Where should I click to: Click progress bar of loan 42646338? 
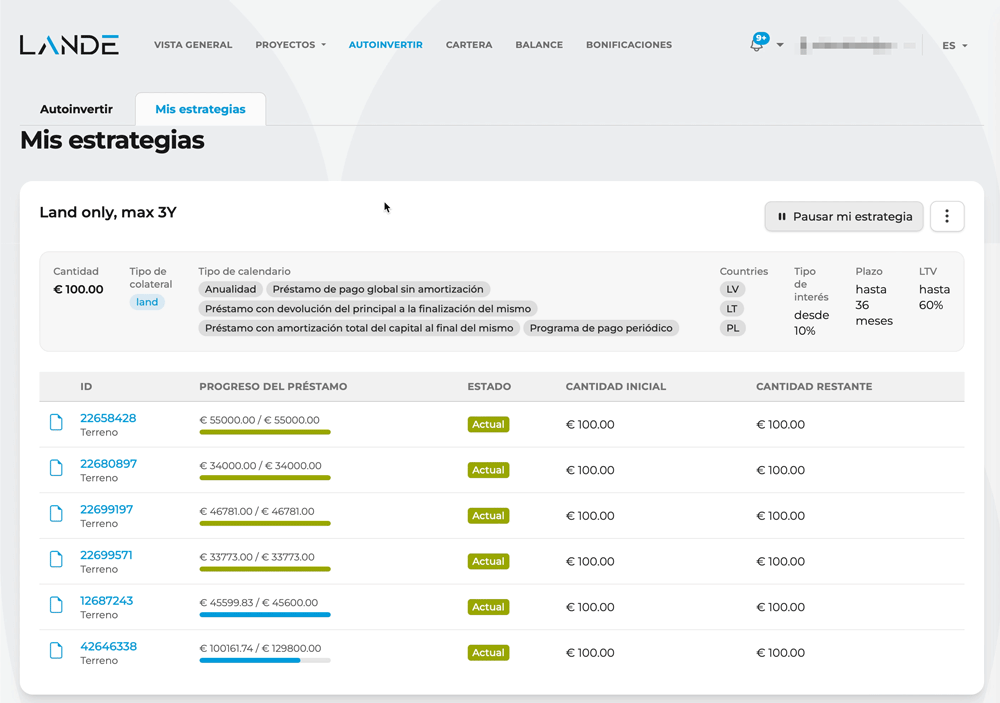coord(265,660)
